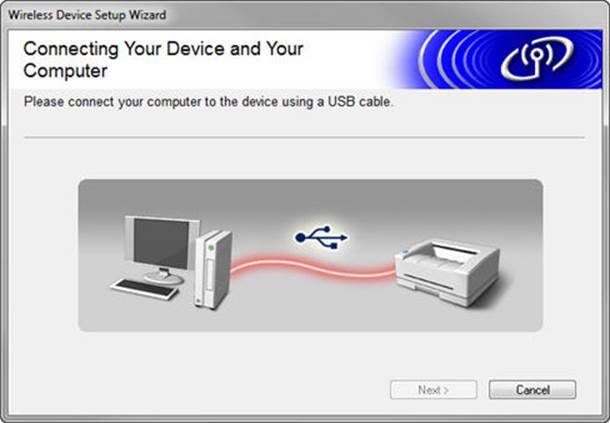
Task: Click the horizontal separator line below instructions
Action: pos(304,137)
